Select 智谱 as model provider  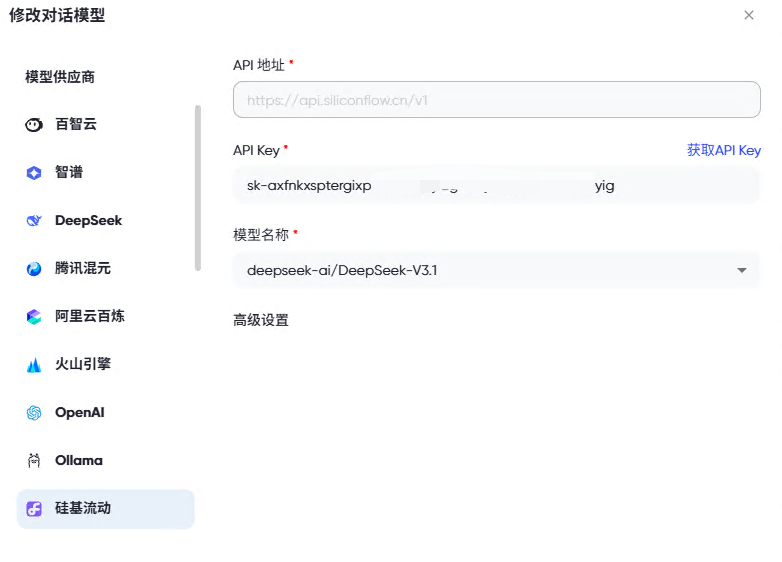point(106,173)
